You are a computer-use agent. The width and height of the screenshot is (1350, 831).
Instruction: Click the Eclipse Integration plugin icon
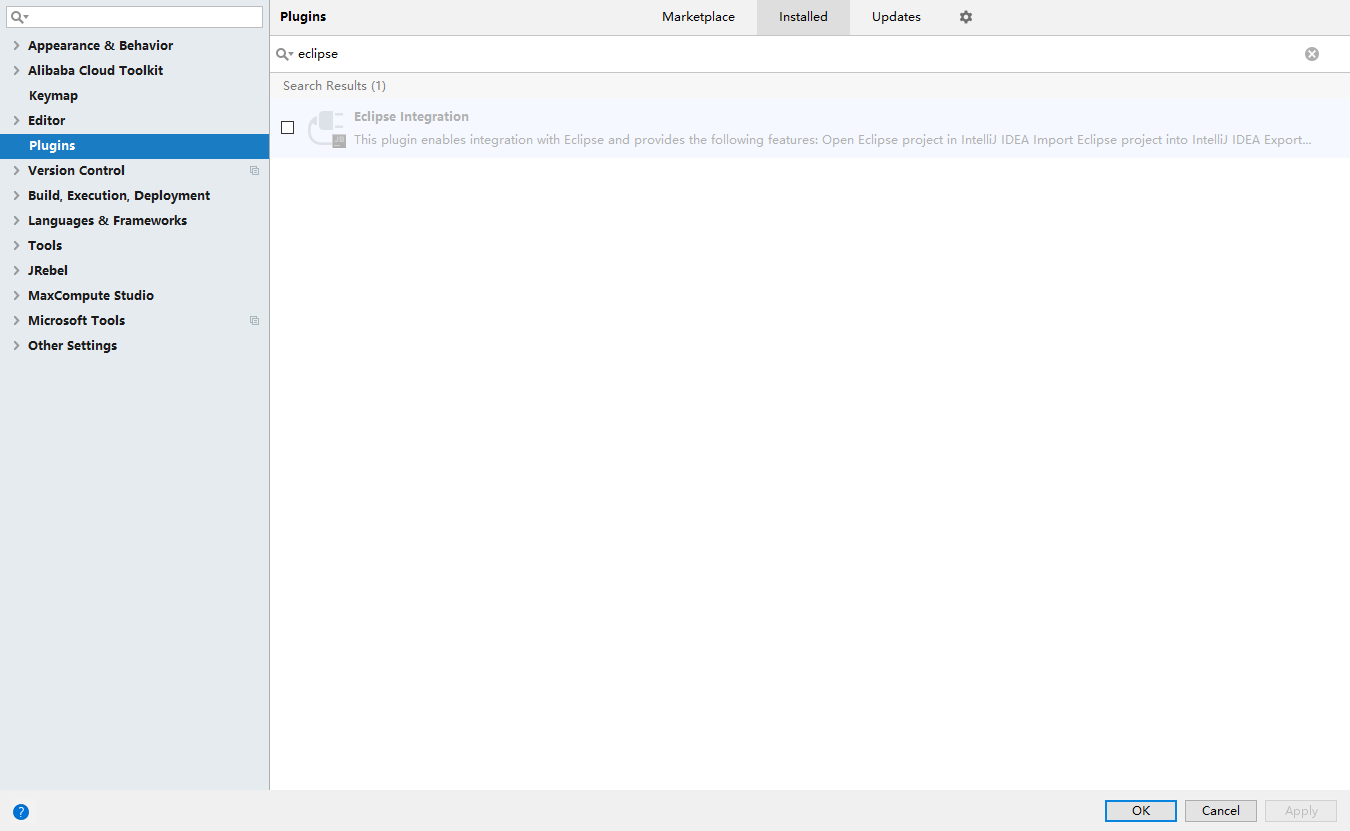326,128
